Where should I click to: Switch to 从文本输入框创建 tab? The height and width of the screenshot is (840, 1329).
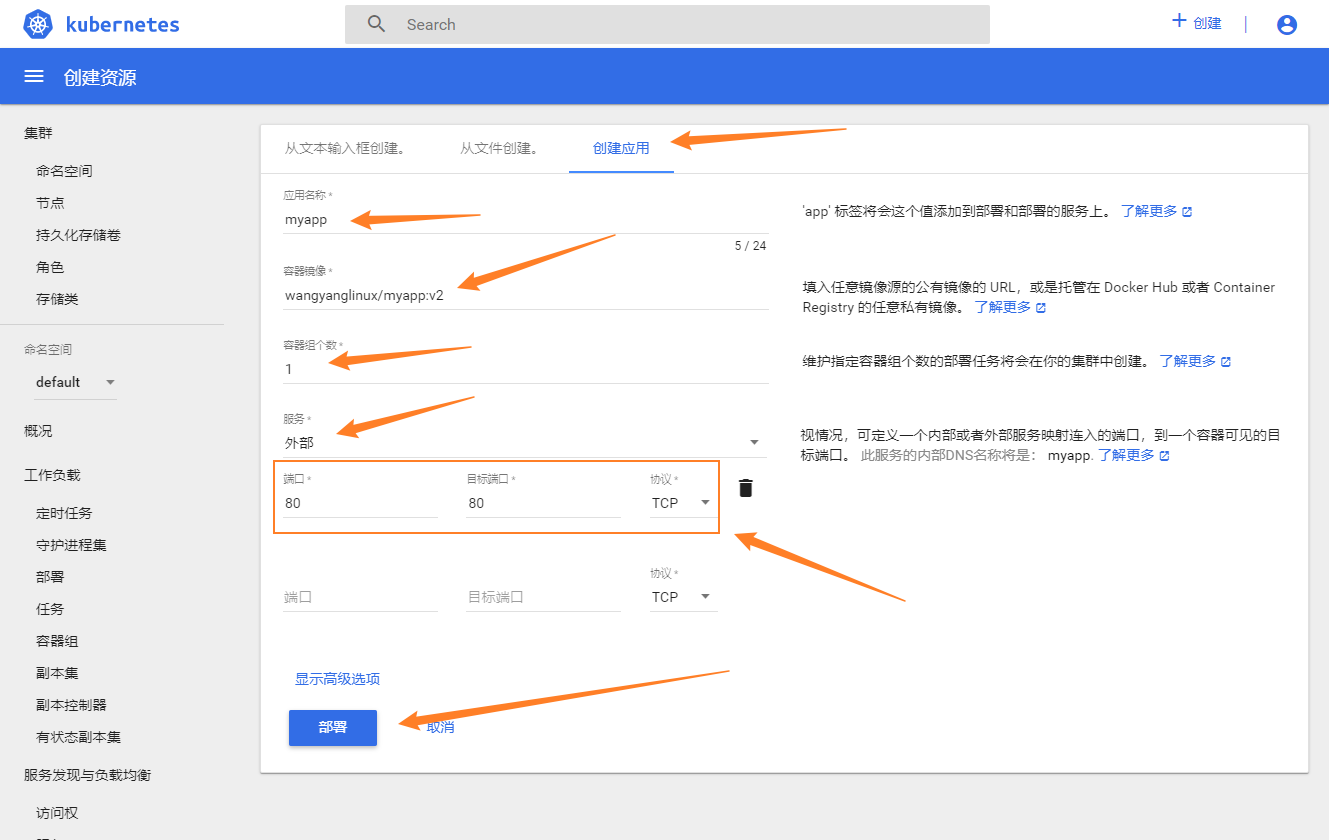pyautogui.click(x=344, y=148)
